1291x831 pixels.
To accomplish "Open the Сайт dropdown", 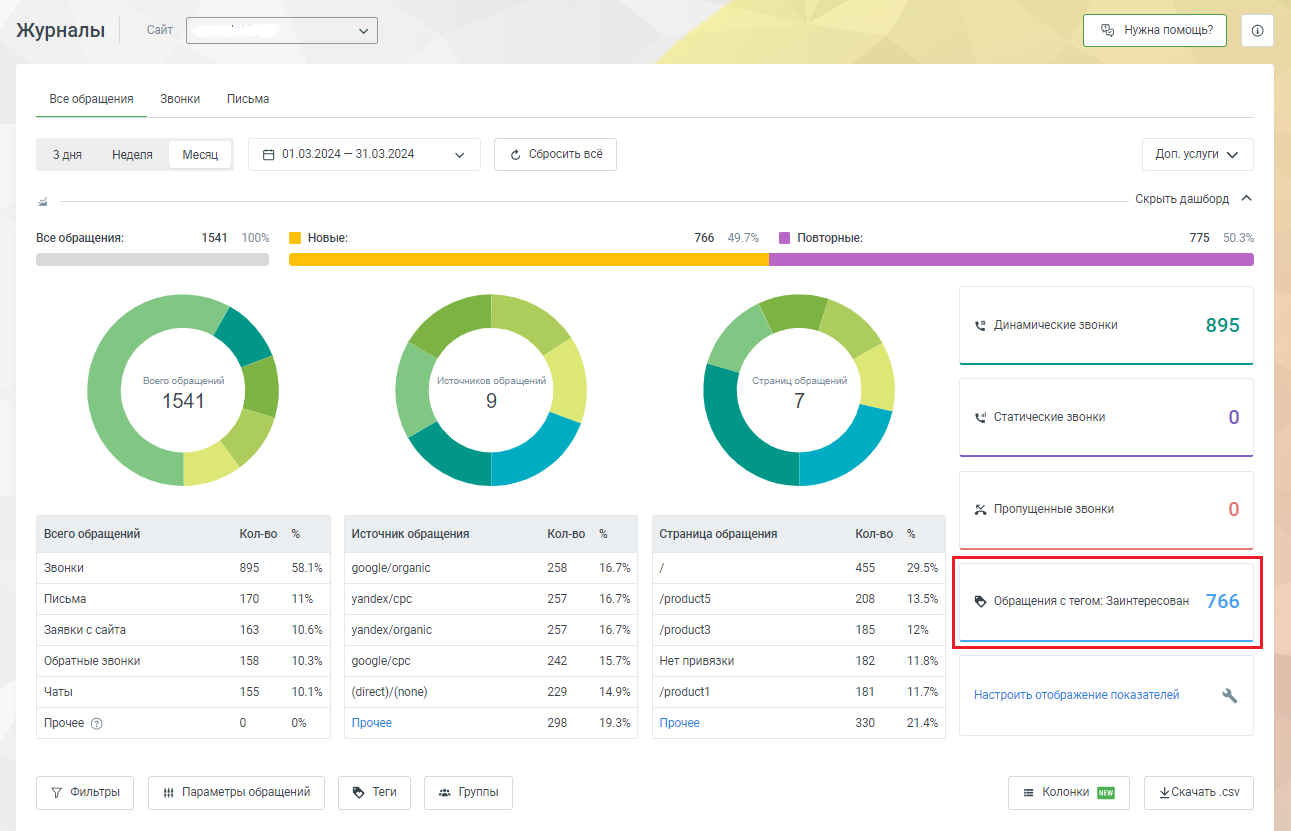I will (282, 31).
